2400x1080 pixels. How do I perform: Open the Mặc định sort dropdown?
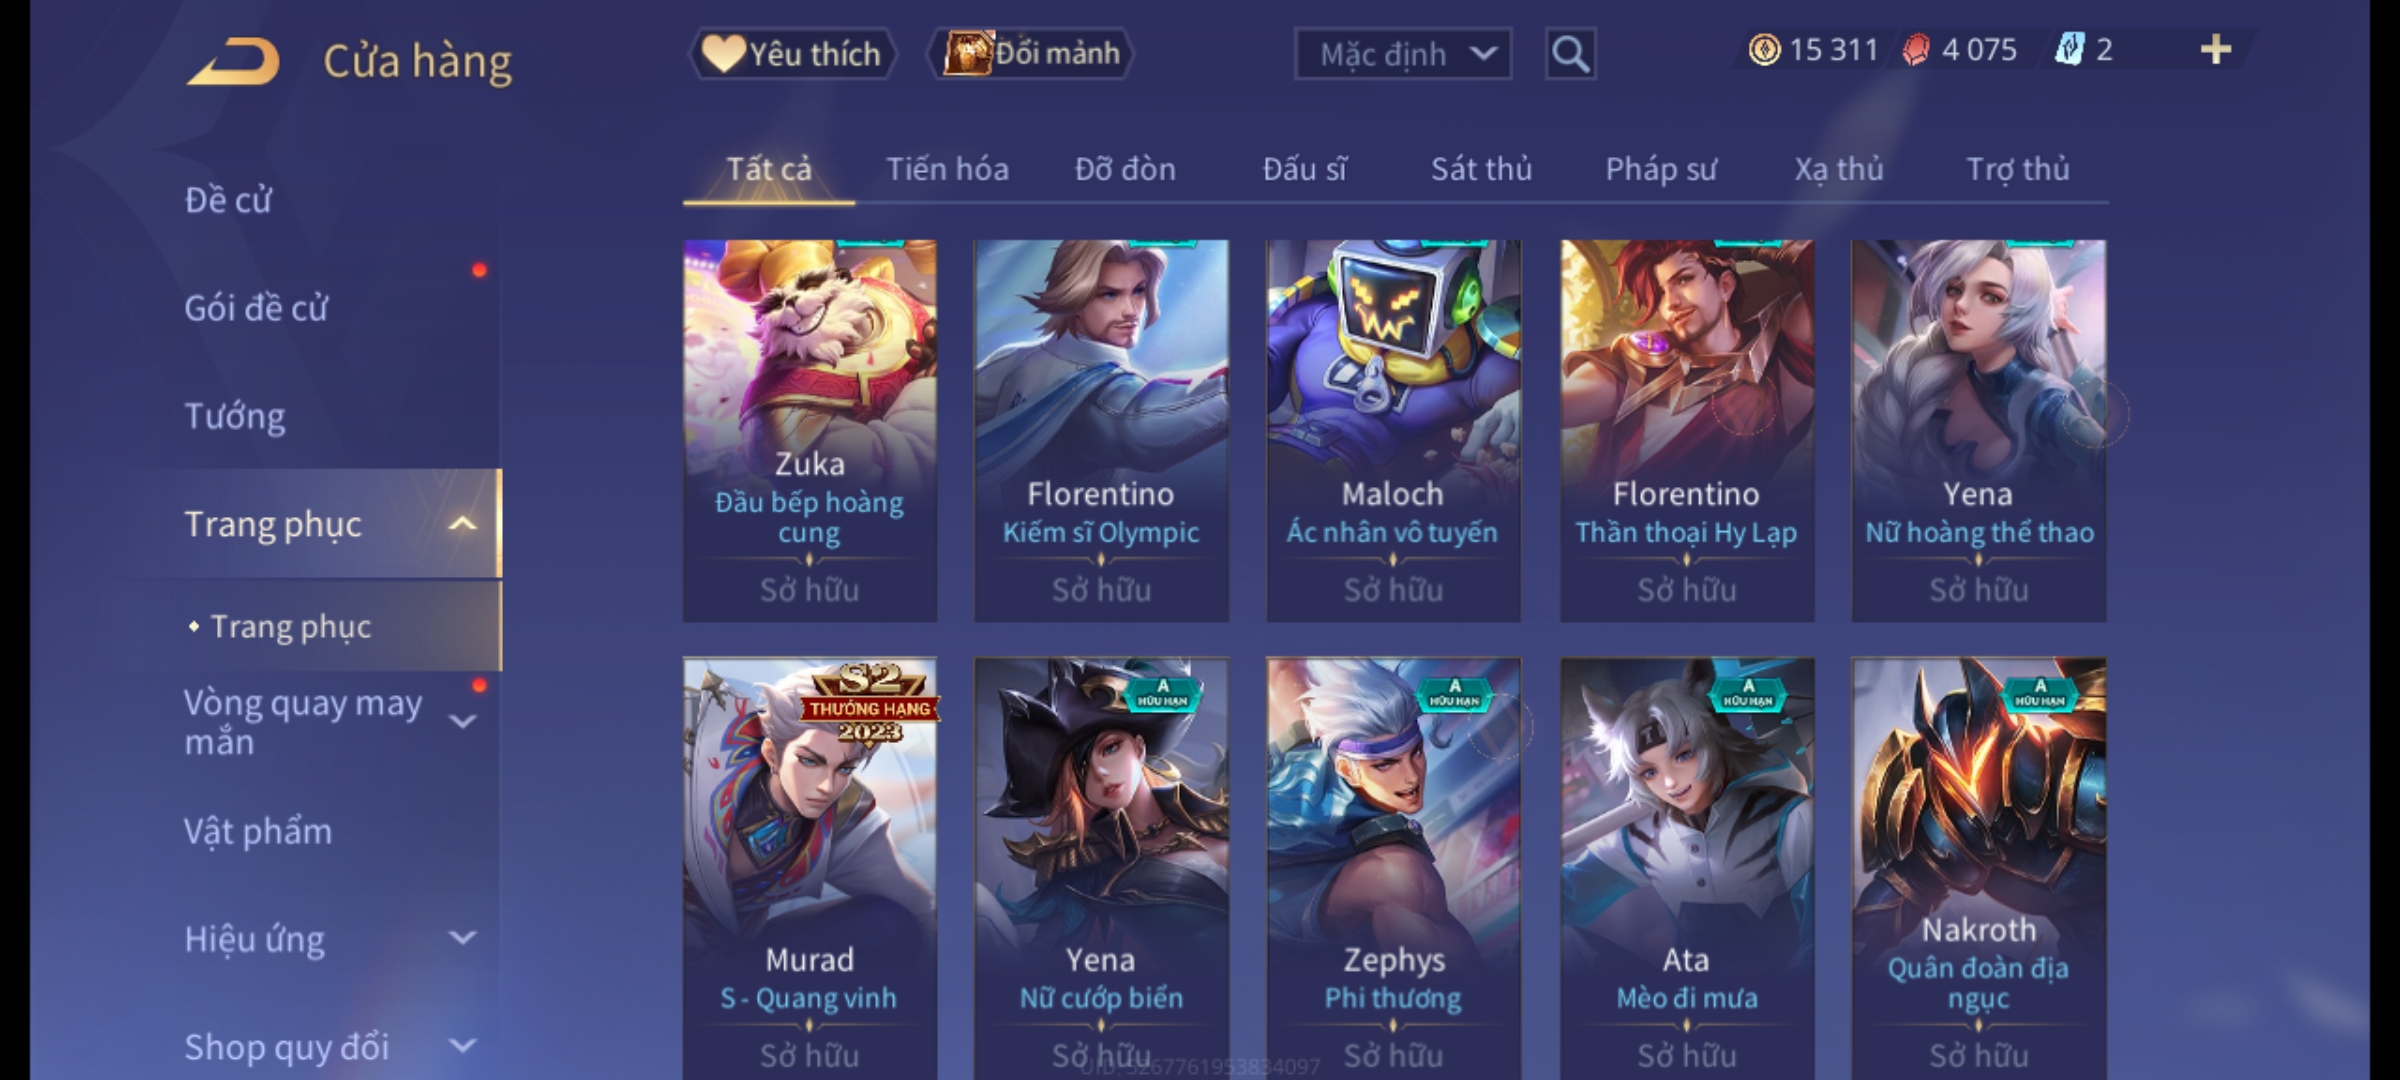coord(1403,54)
